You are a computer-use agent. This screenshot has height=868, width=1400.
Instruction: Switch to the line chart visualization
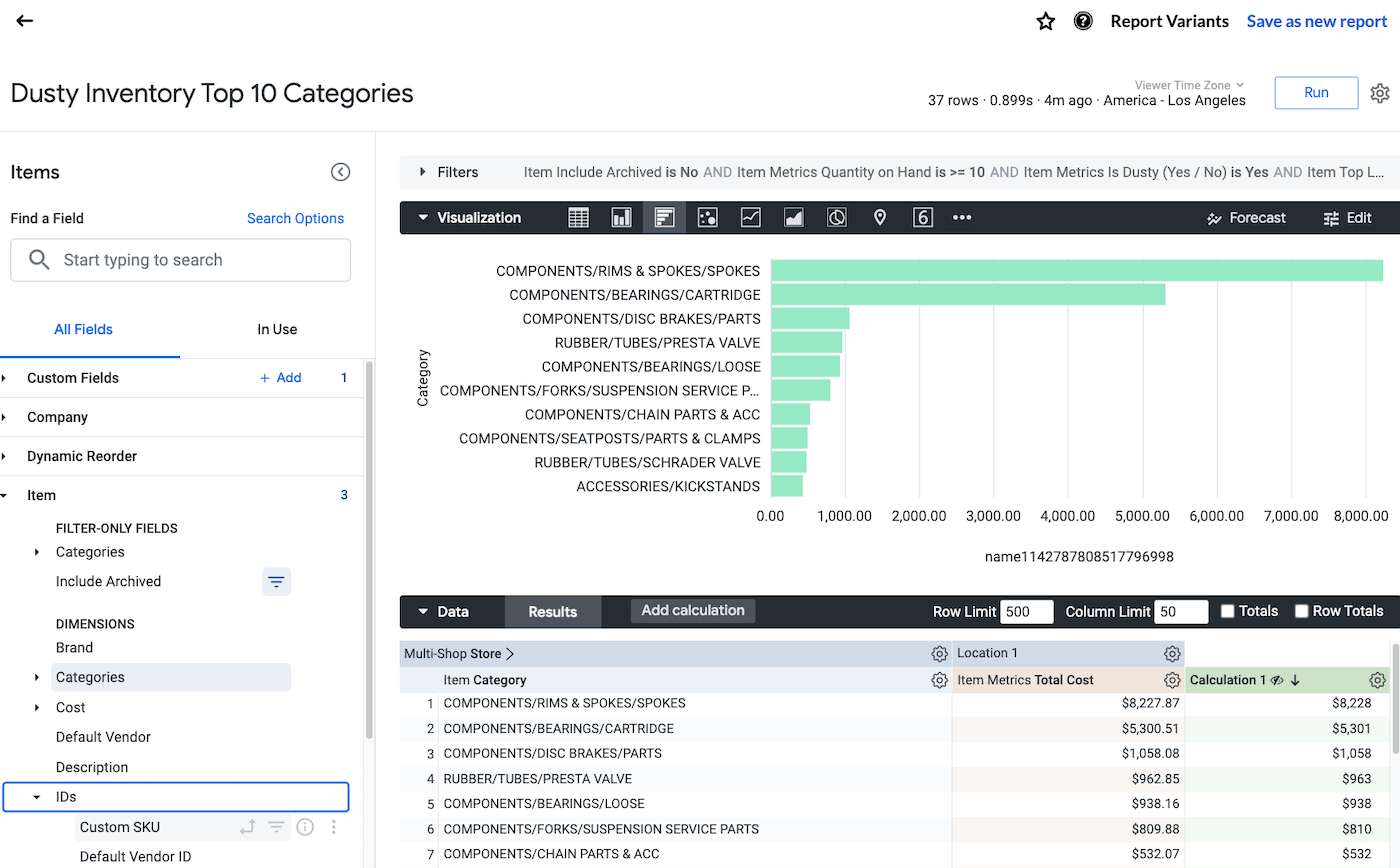[750, 217]
